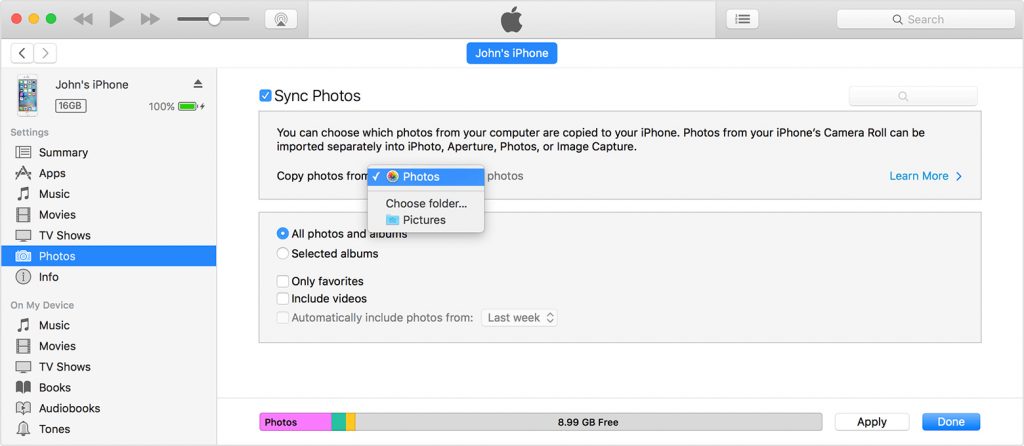
Task: Eject John's iPhone using eject icon
Action: pyautogui.click(x=198, y=84)
